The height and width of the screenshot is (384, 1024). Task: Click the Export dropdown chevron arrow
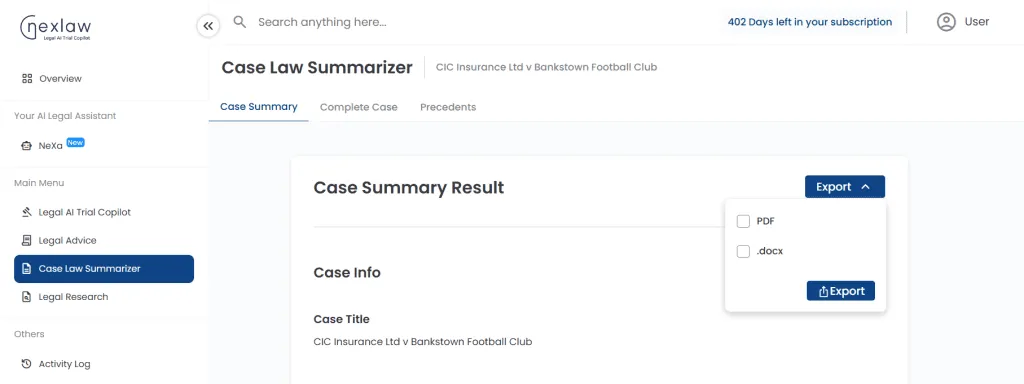pos(866,187)
